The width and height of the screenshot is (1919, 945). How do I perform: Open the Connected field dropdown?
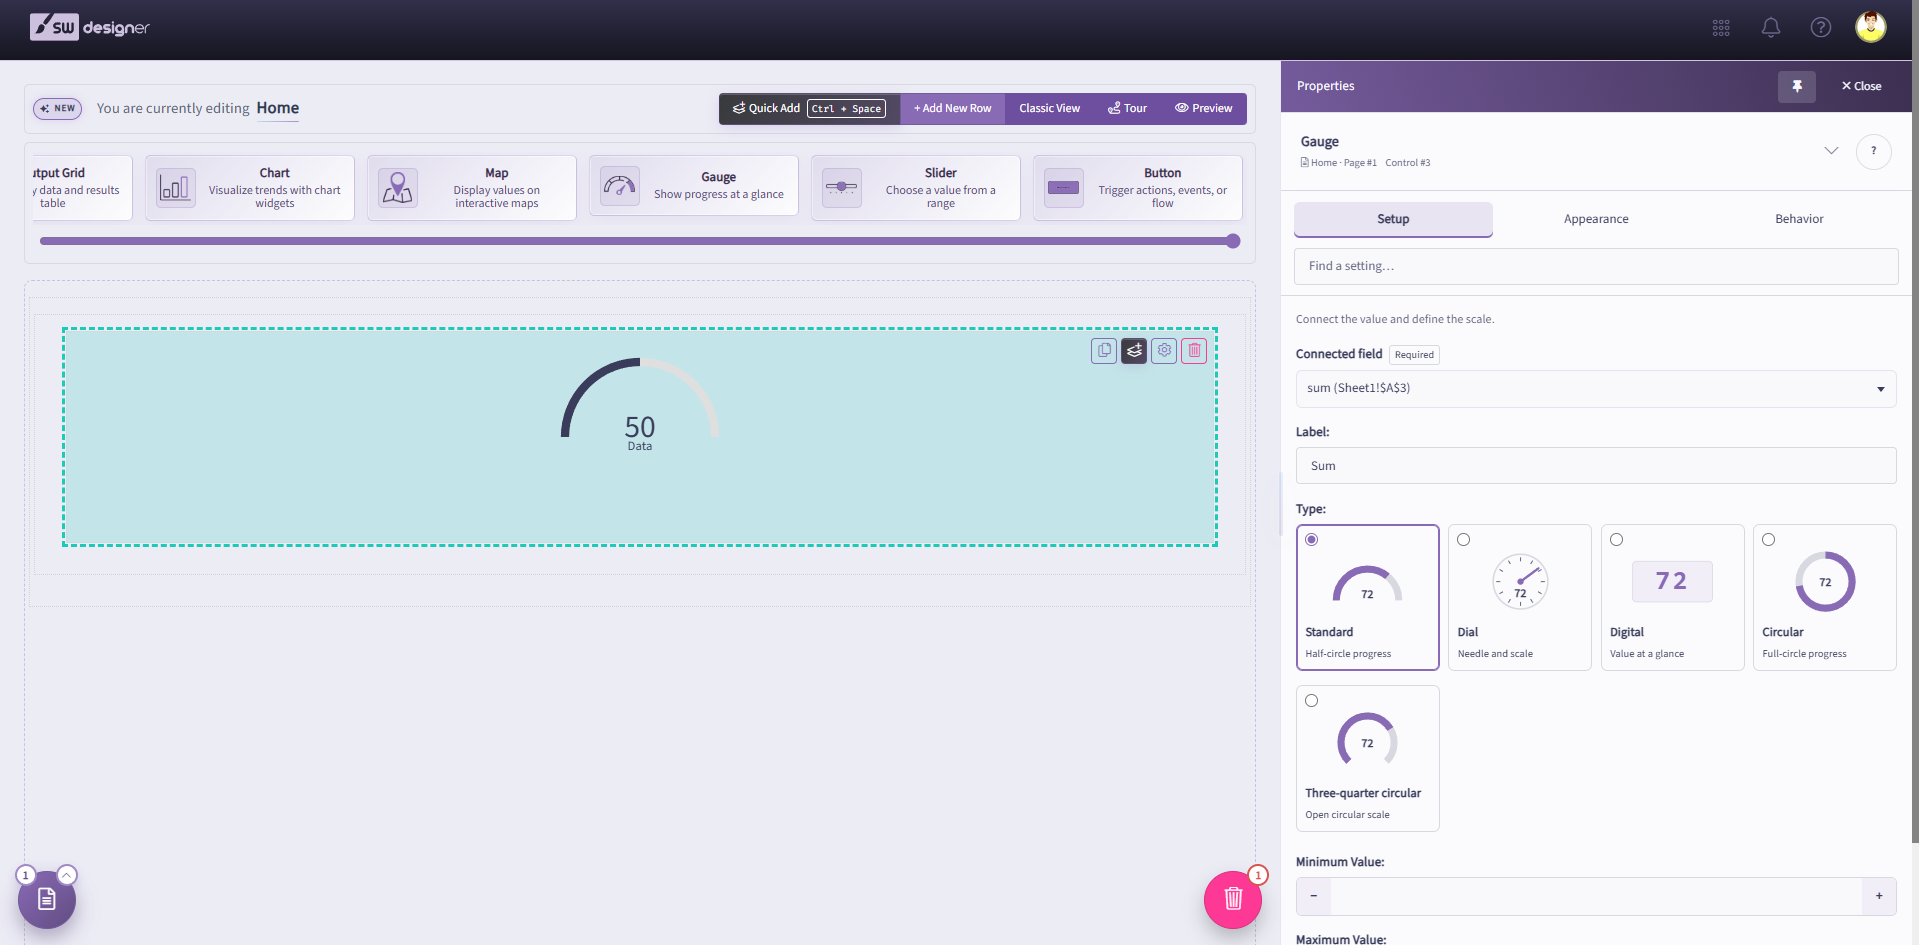pos(1596,389)
